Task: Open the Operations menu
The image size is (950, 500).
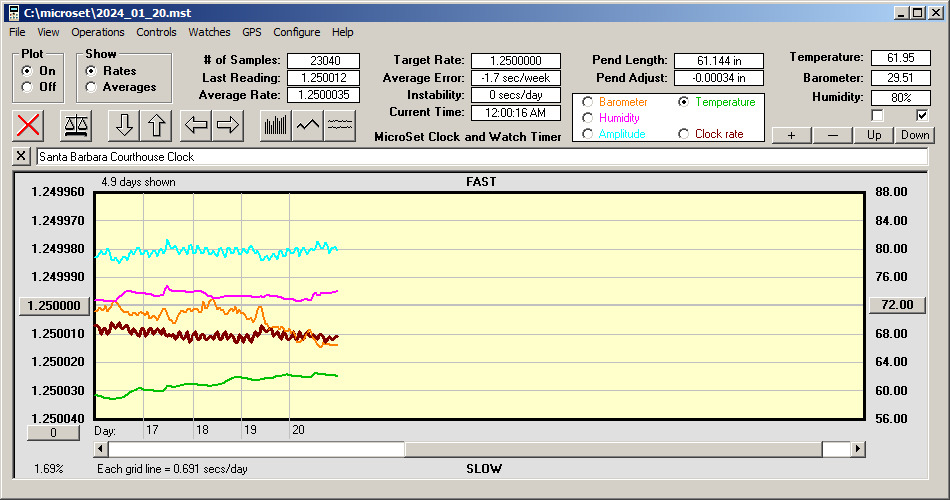Action: coord(98,32)
